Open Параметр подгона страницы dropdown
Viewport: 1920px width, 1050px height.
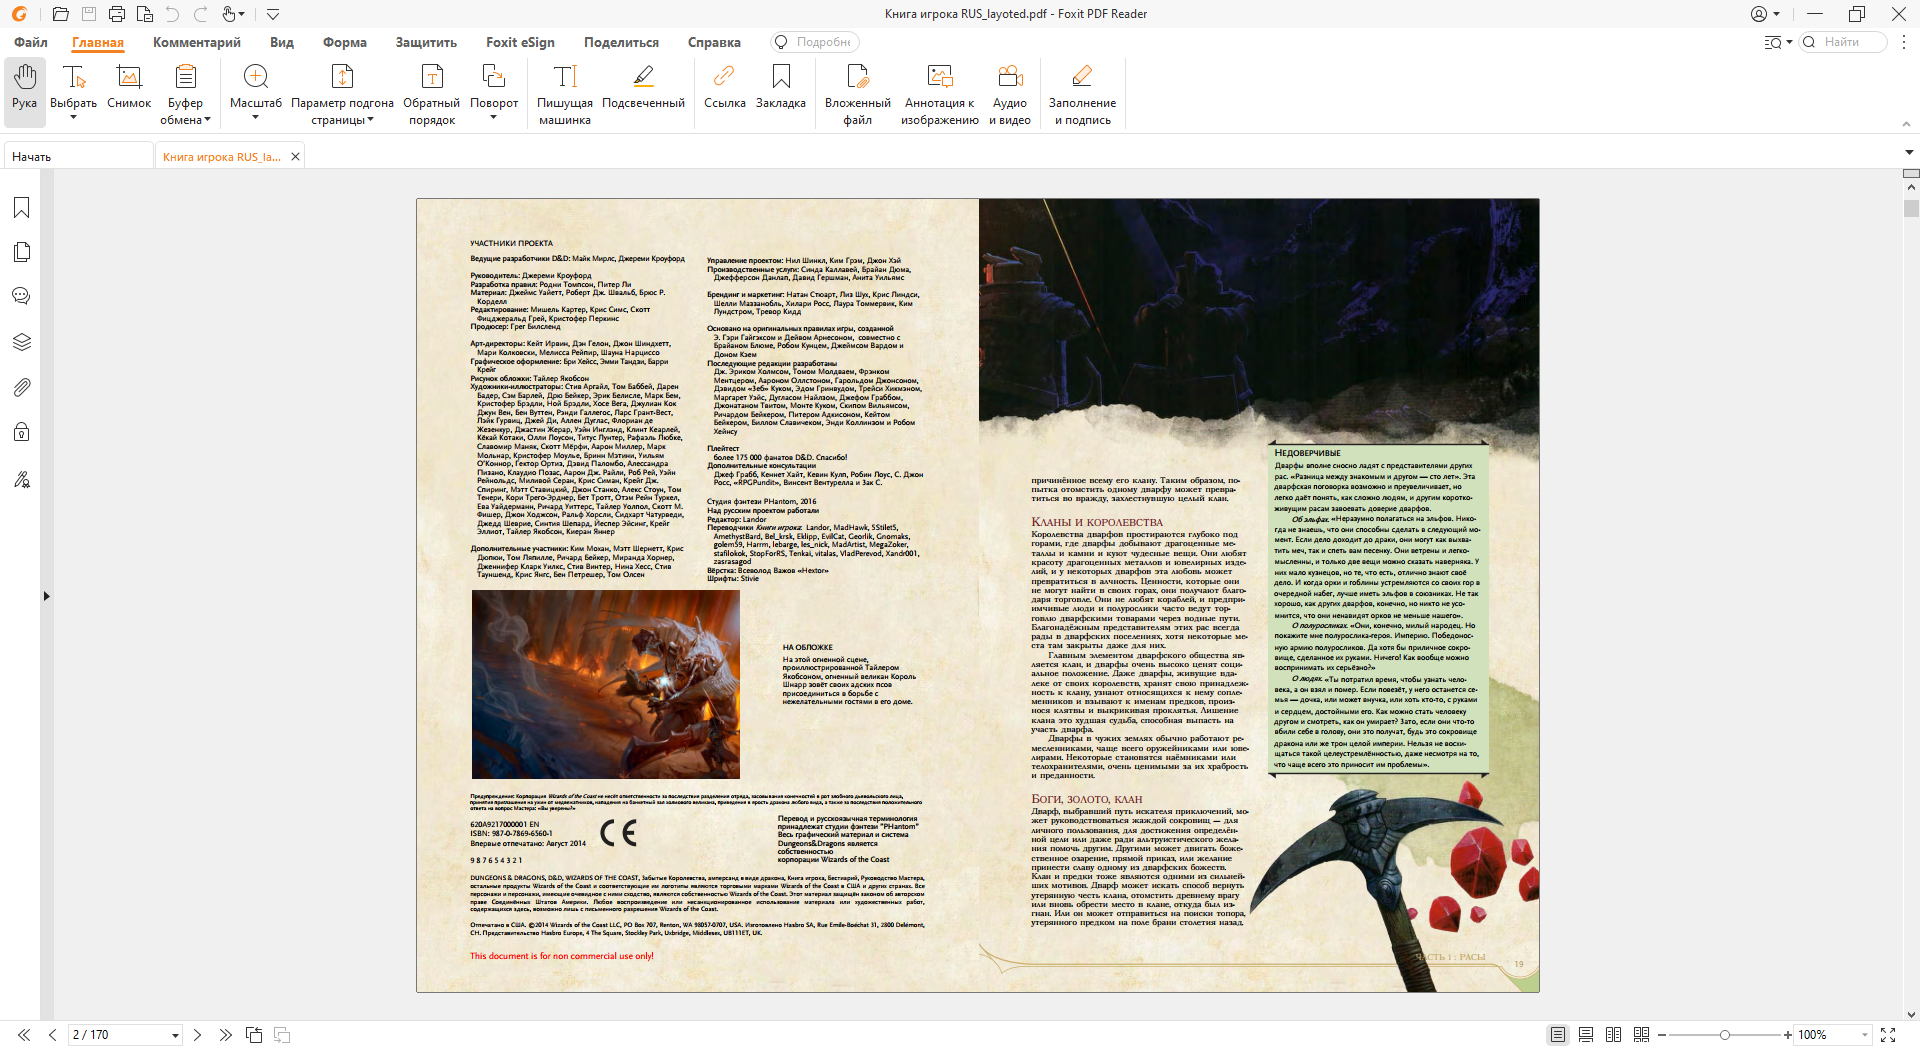pos(371,120)
